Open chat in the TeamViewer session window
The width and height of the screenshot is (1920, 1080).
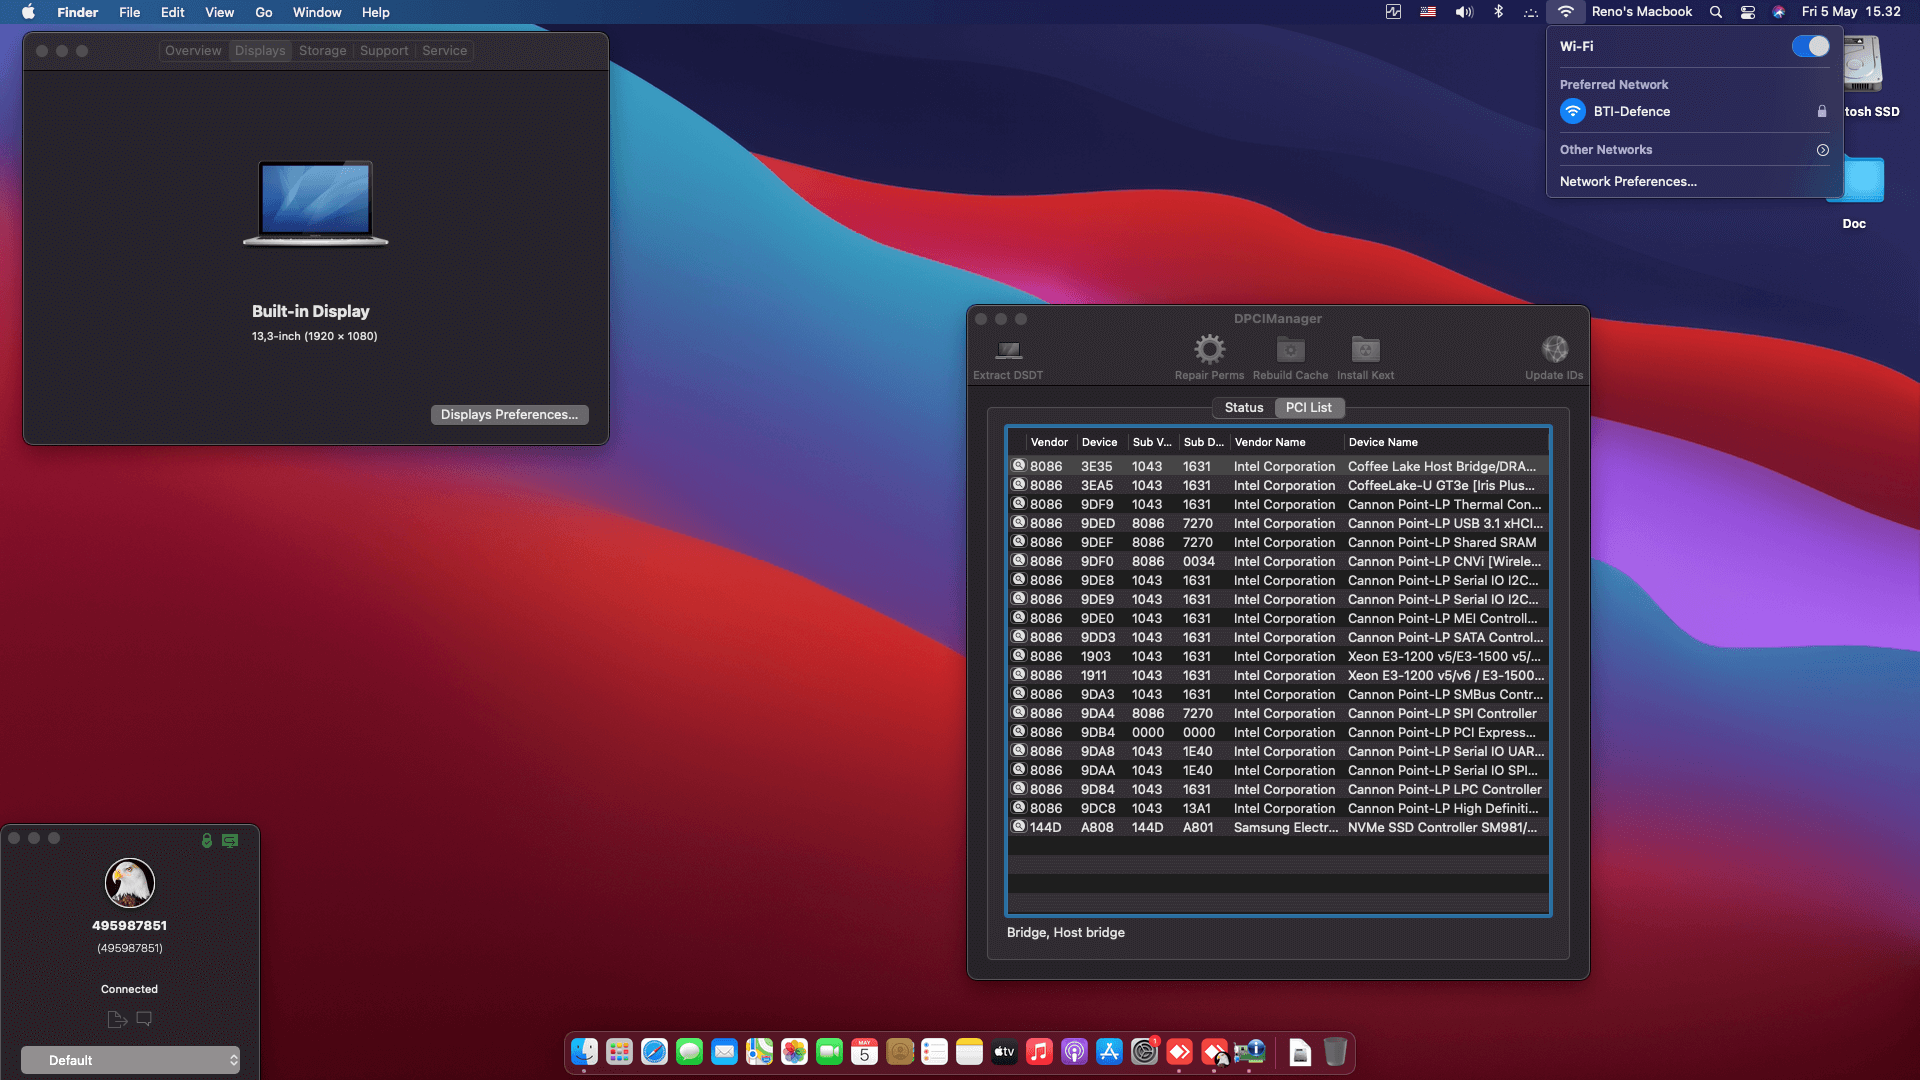tap(144, 1019)
